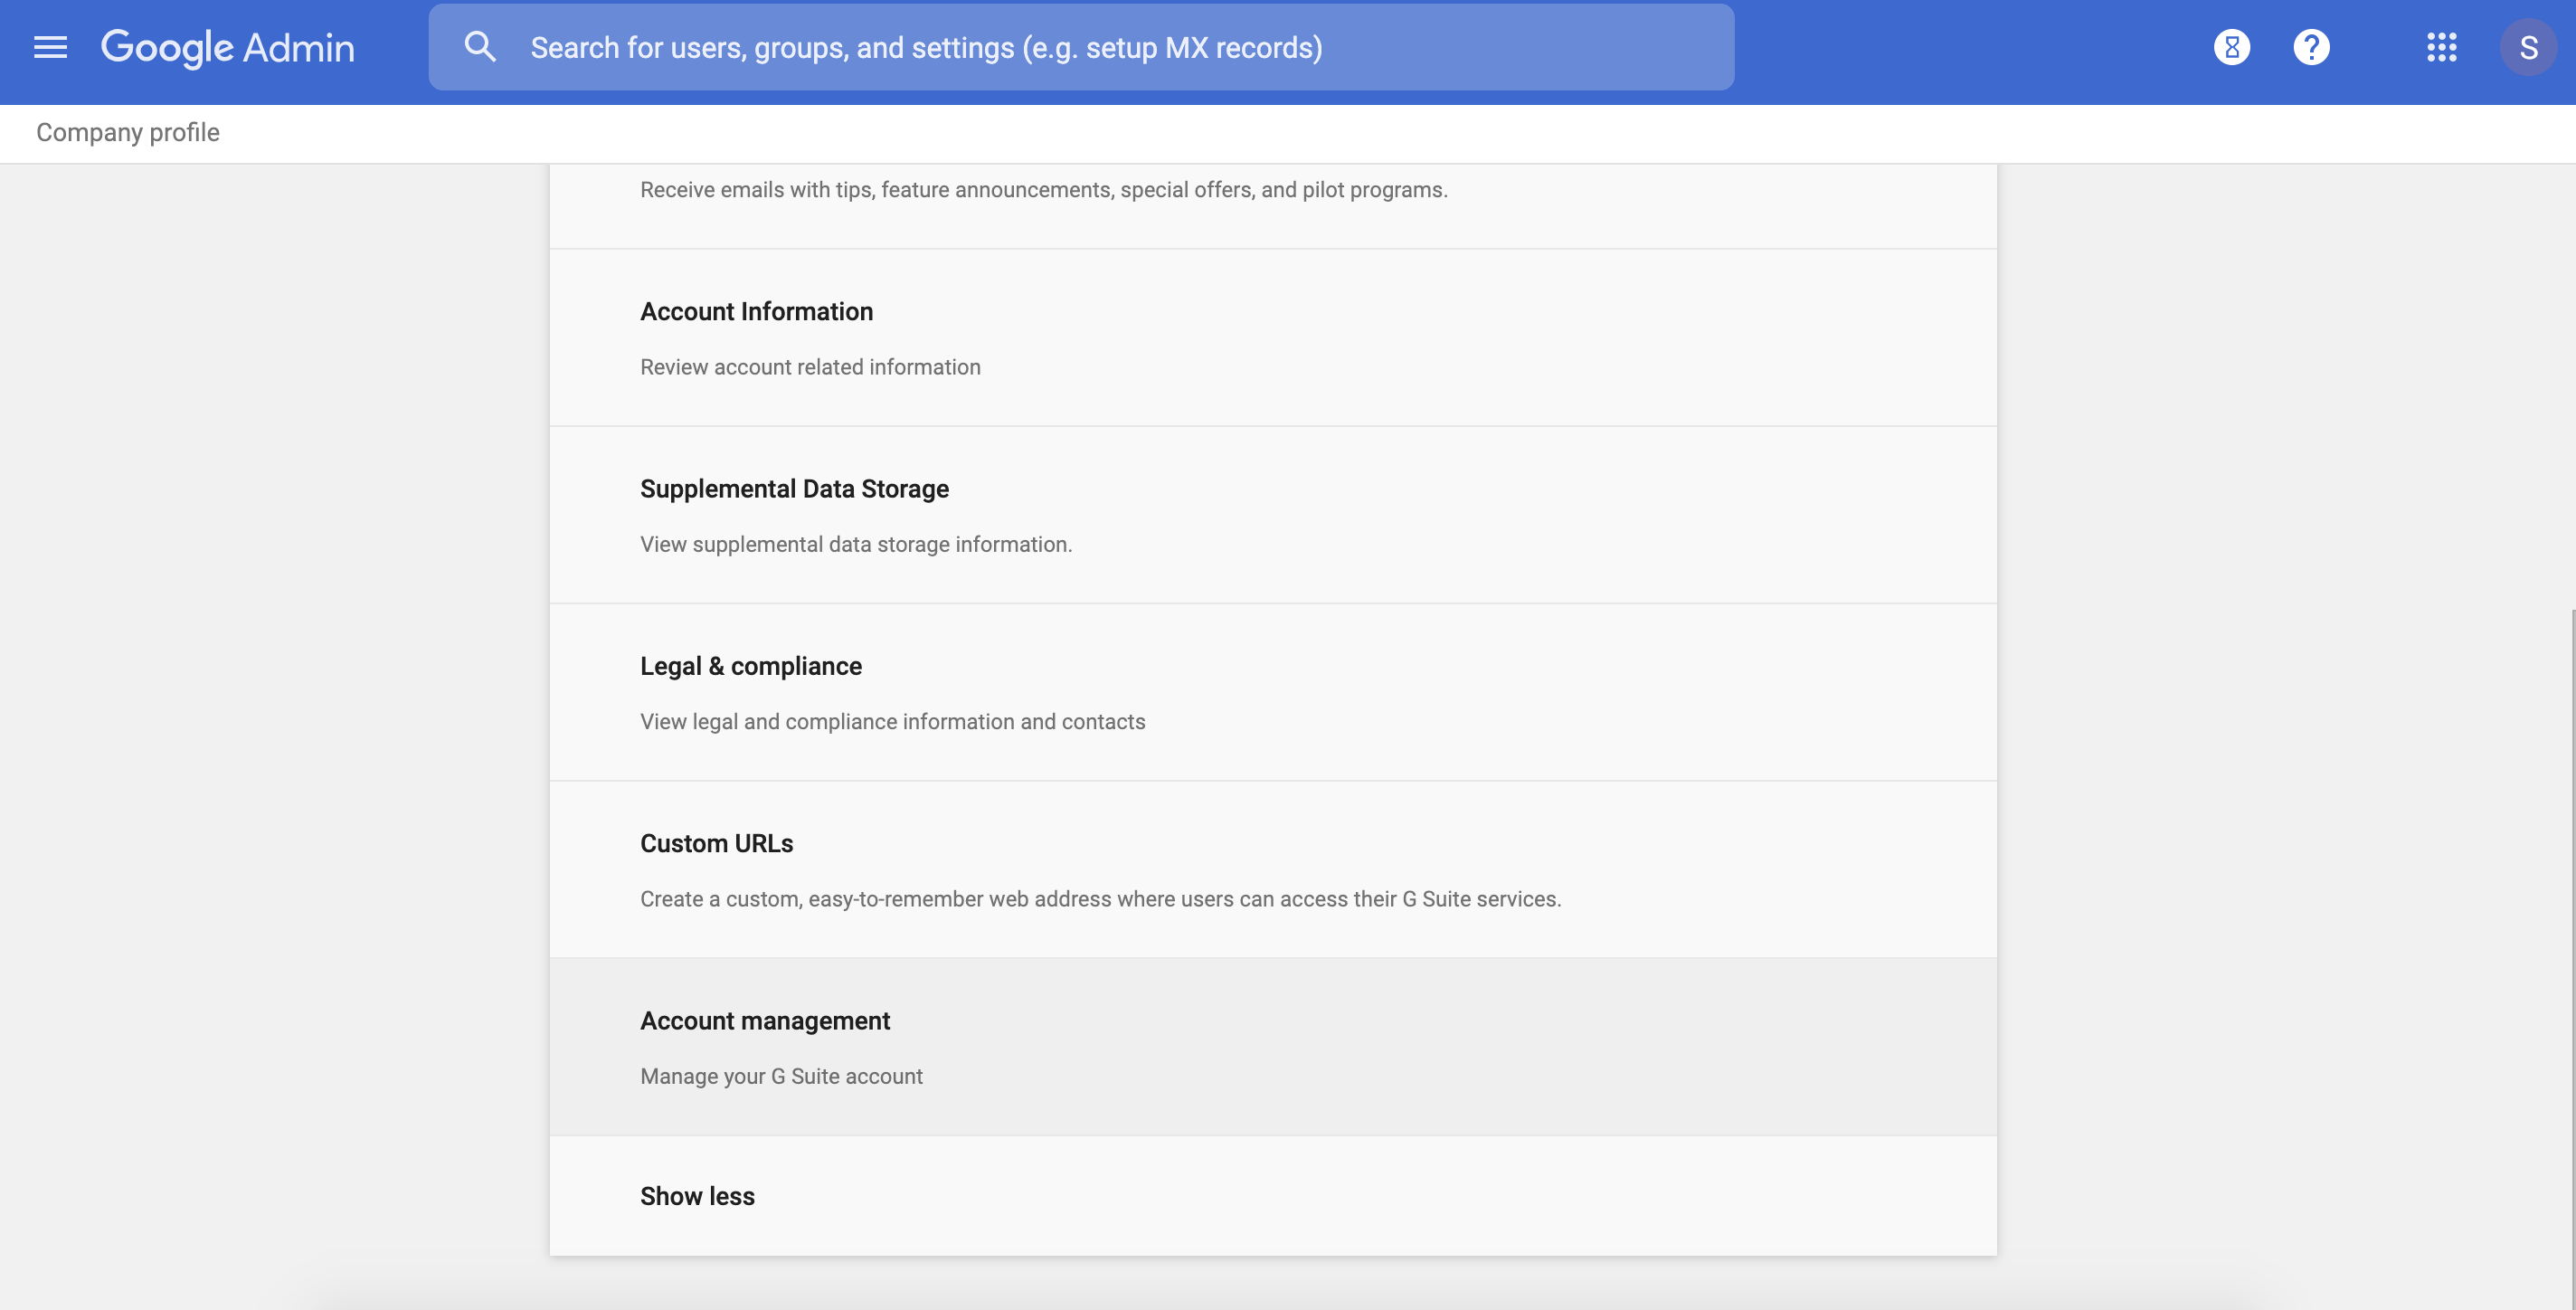
Task: Open the hourglass tasks icon
Action: click(x=2232, y=47)
